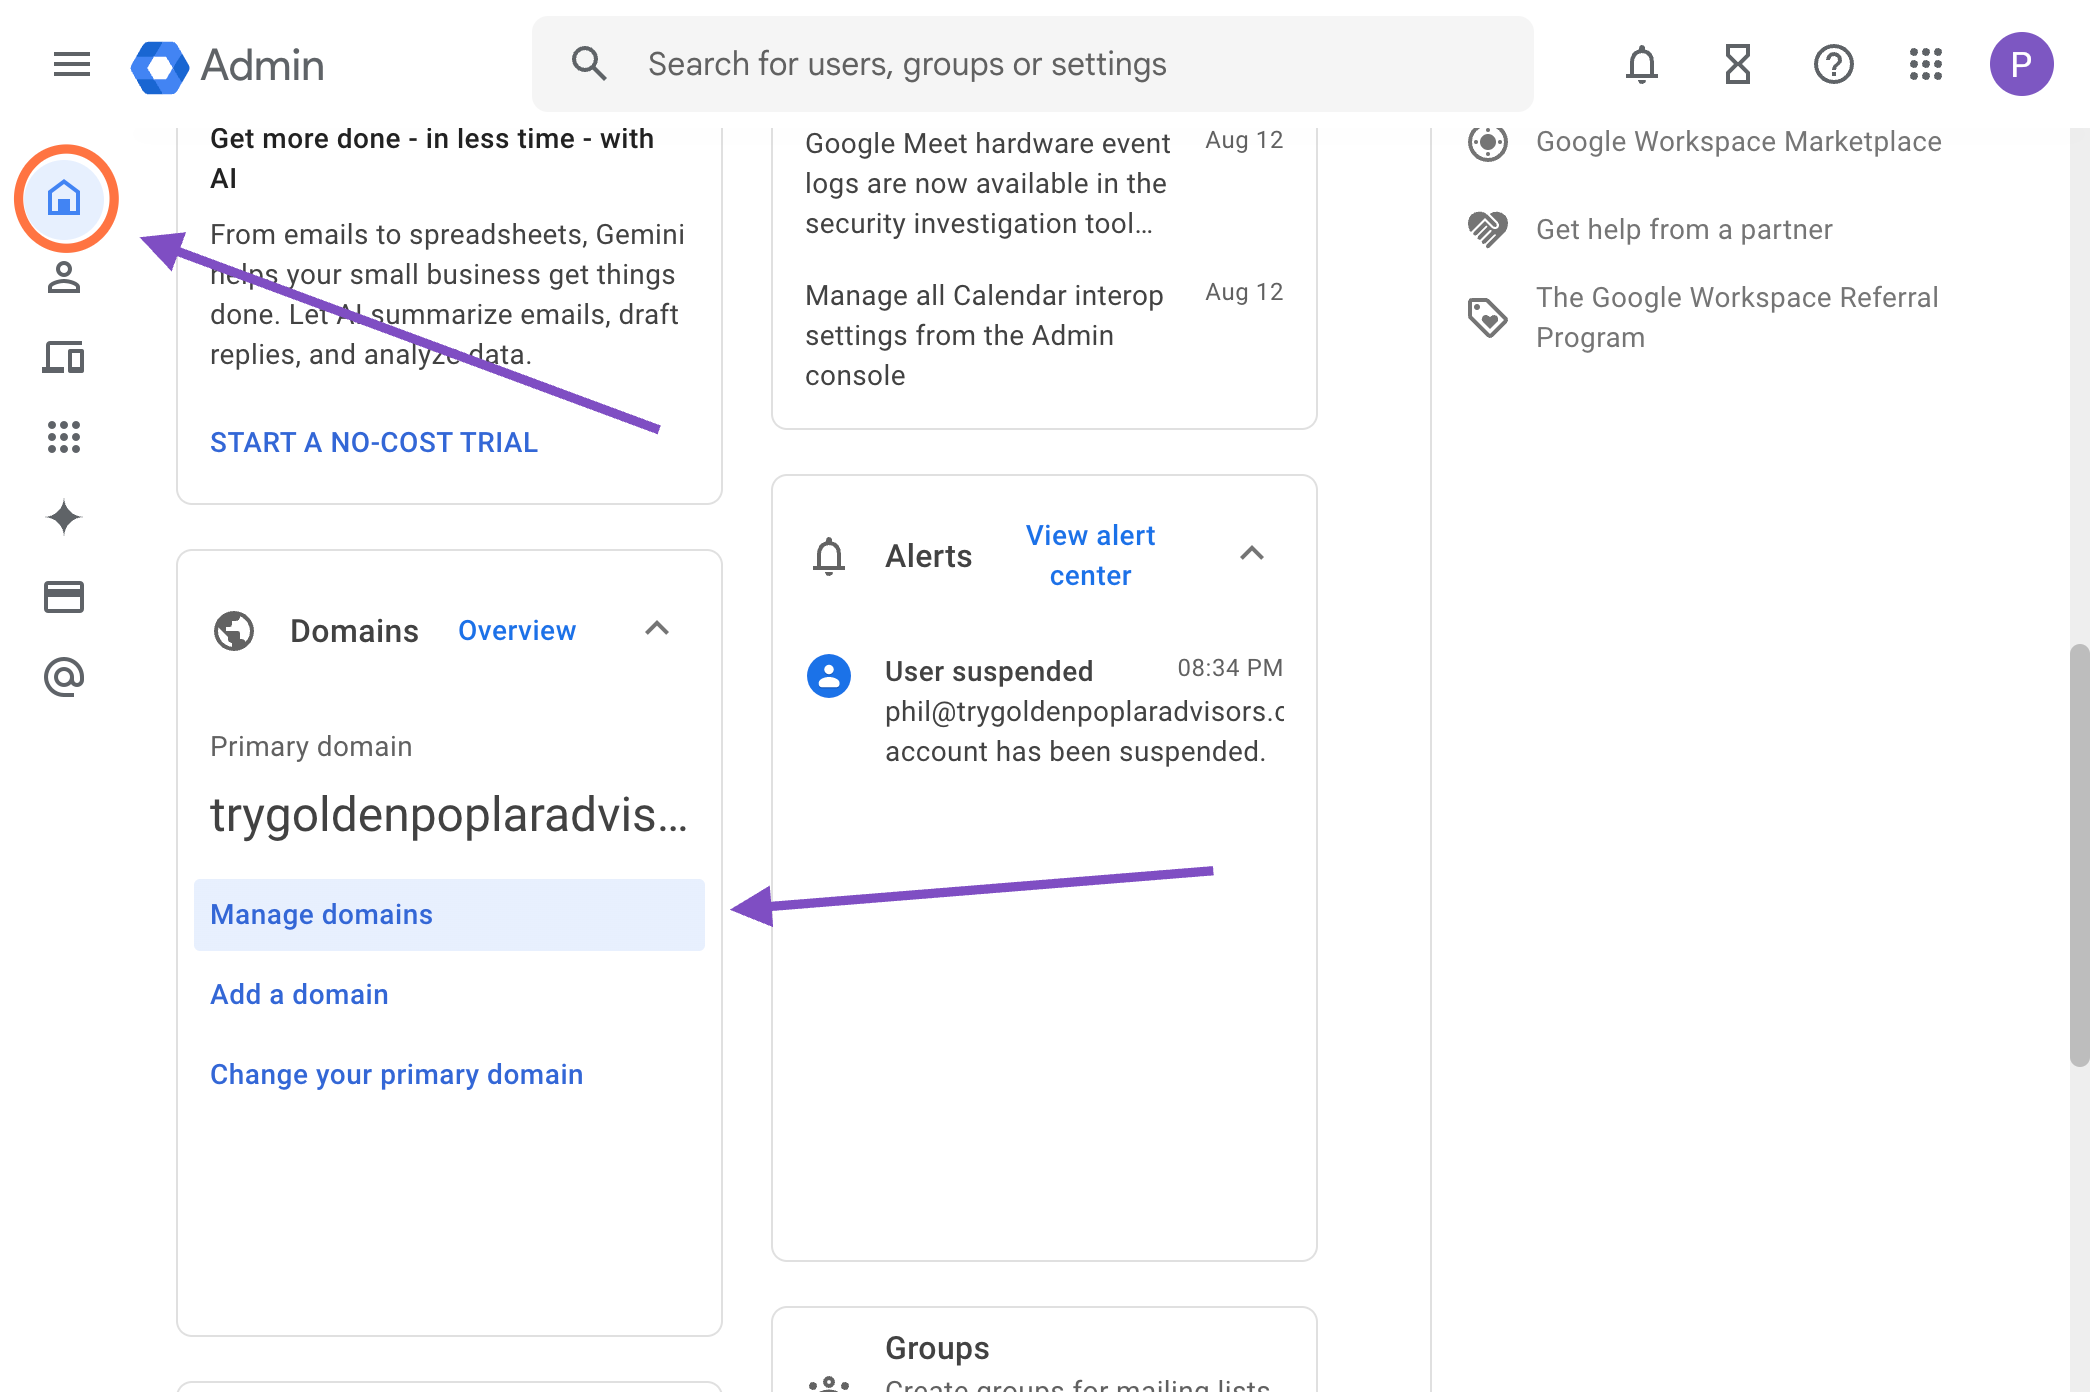Open the tasks hourglass icon
This screenshot has height=1392, width=2090.
click(x=1738, y=65)
